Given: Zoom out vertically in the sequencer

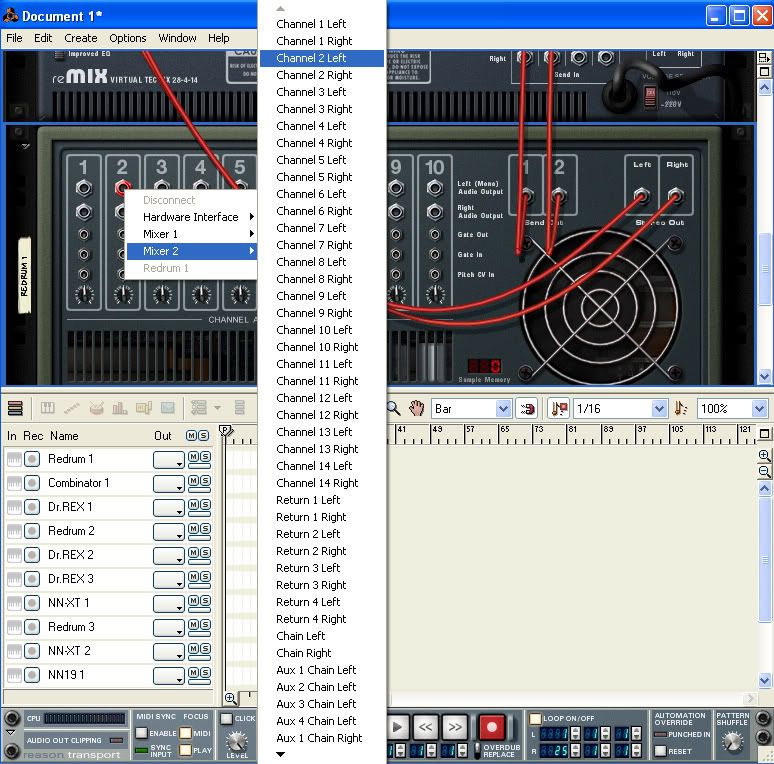Looking at the screenshot, I should pos(764,472).
